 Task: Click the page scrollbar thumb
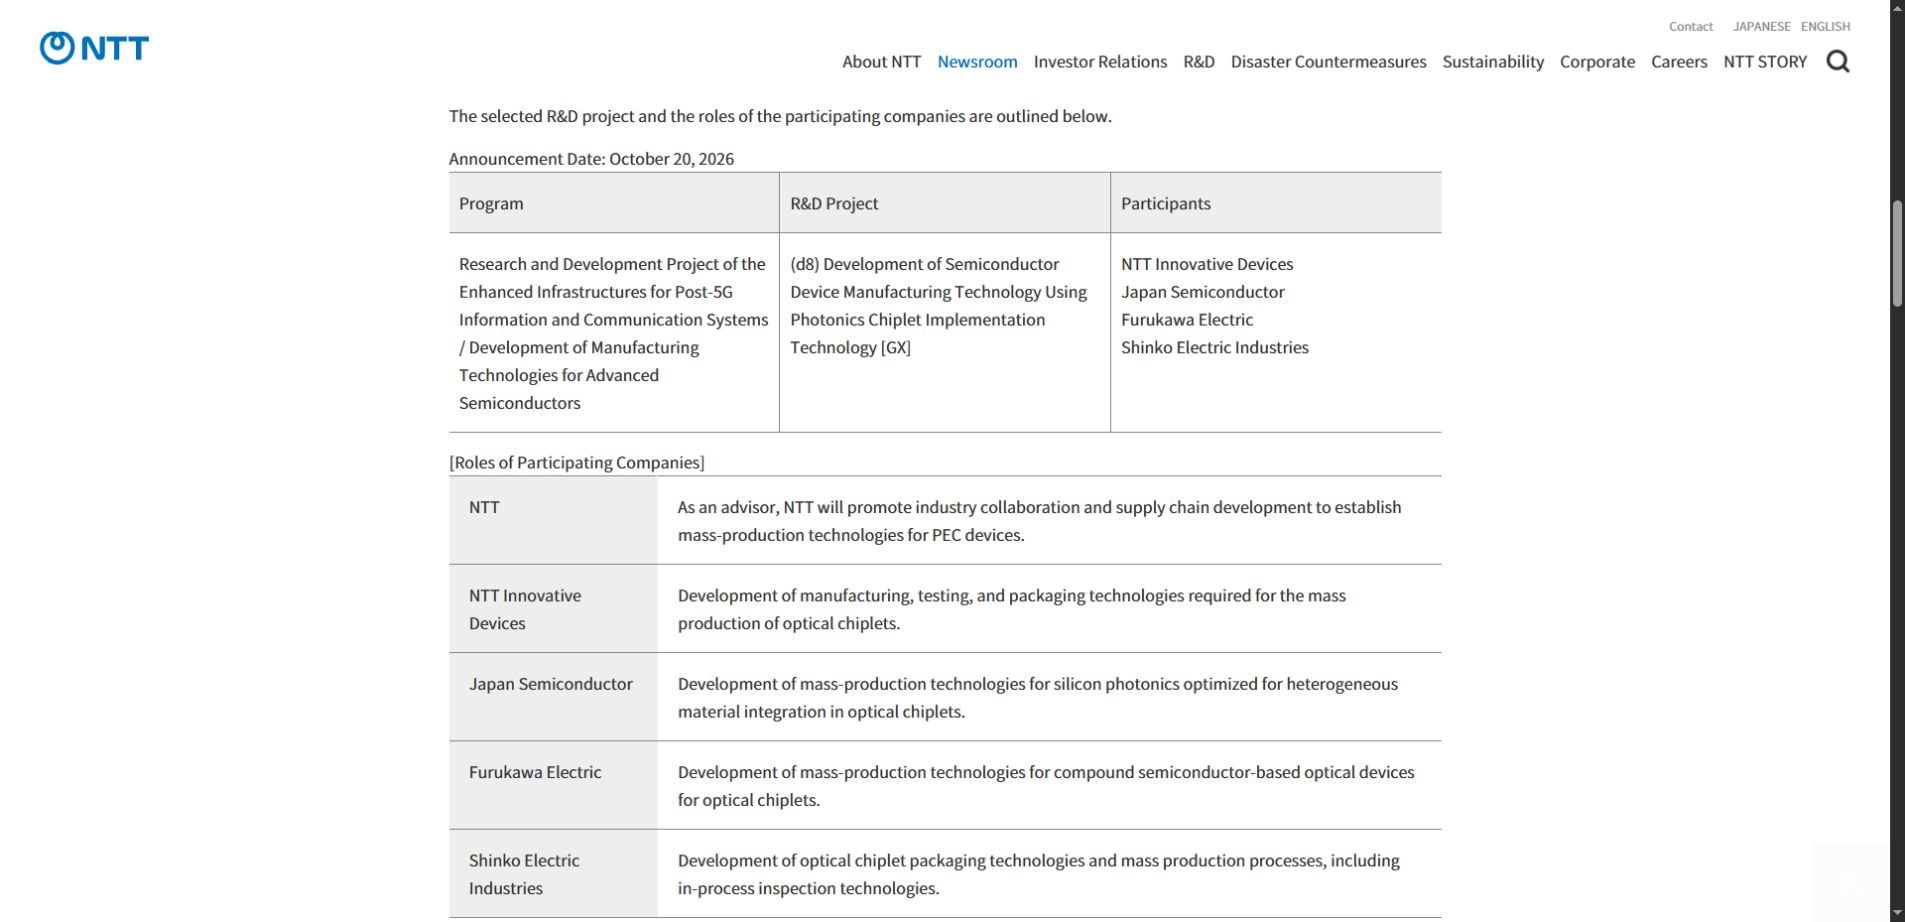coord(1897,254)
